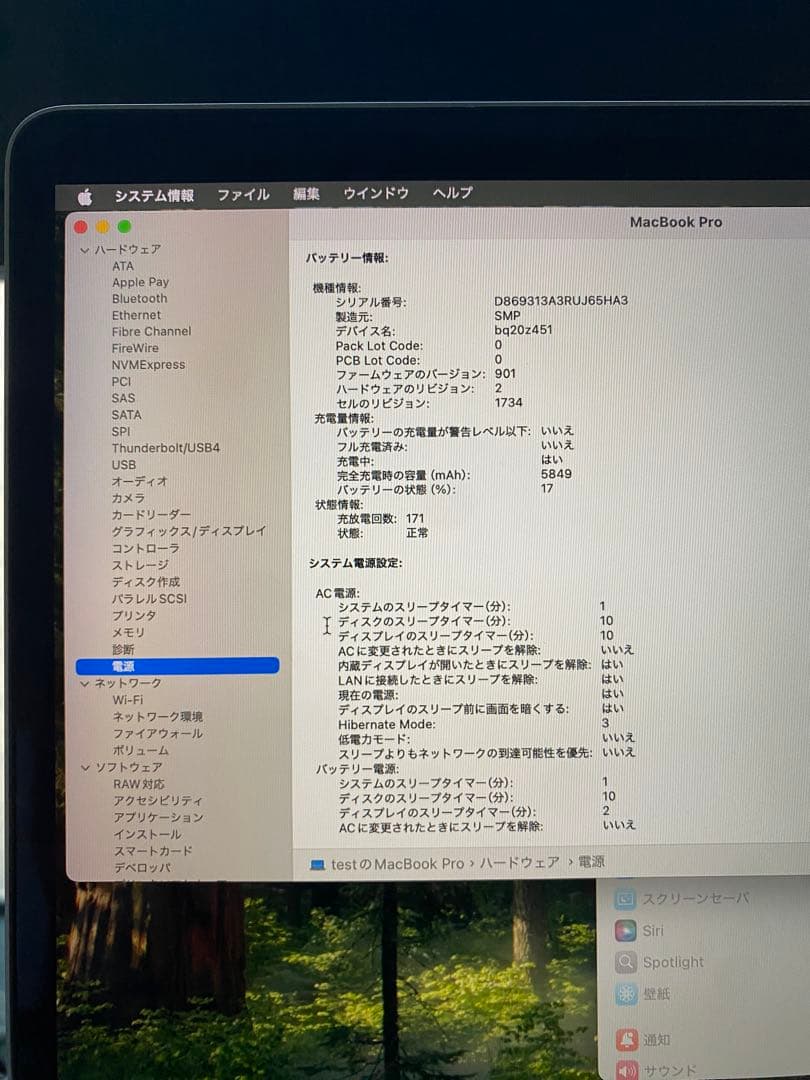Click the highlighted 電源 sidebar entry
The width and height of the screenshot is (810, 1080).
(x=125, y=665)
